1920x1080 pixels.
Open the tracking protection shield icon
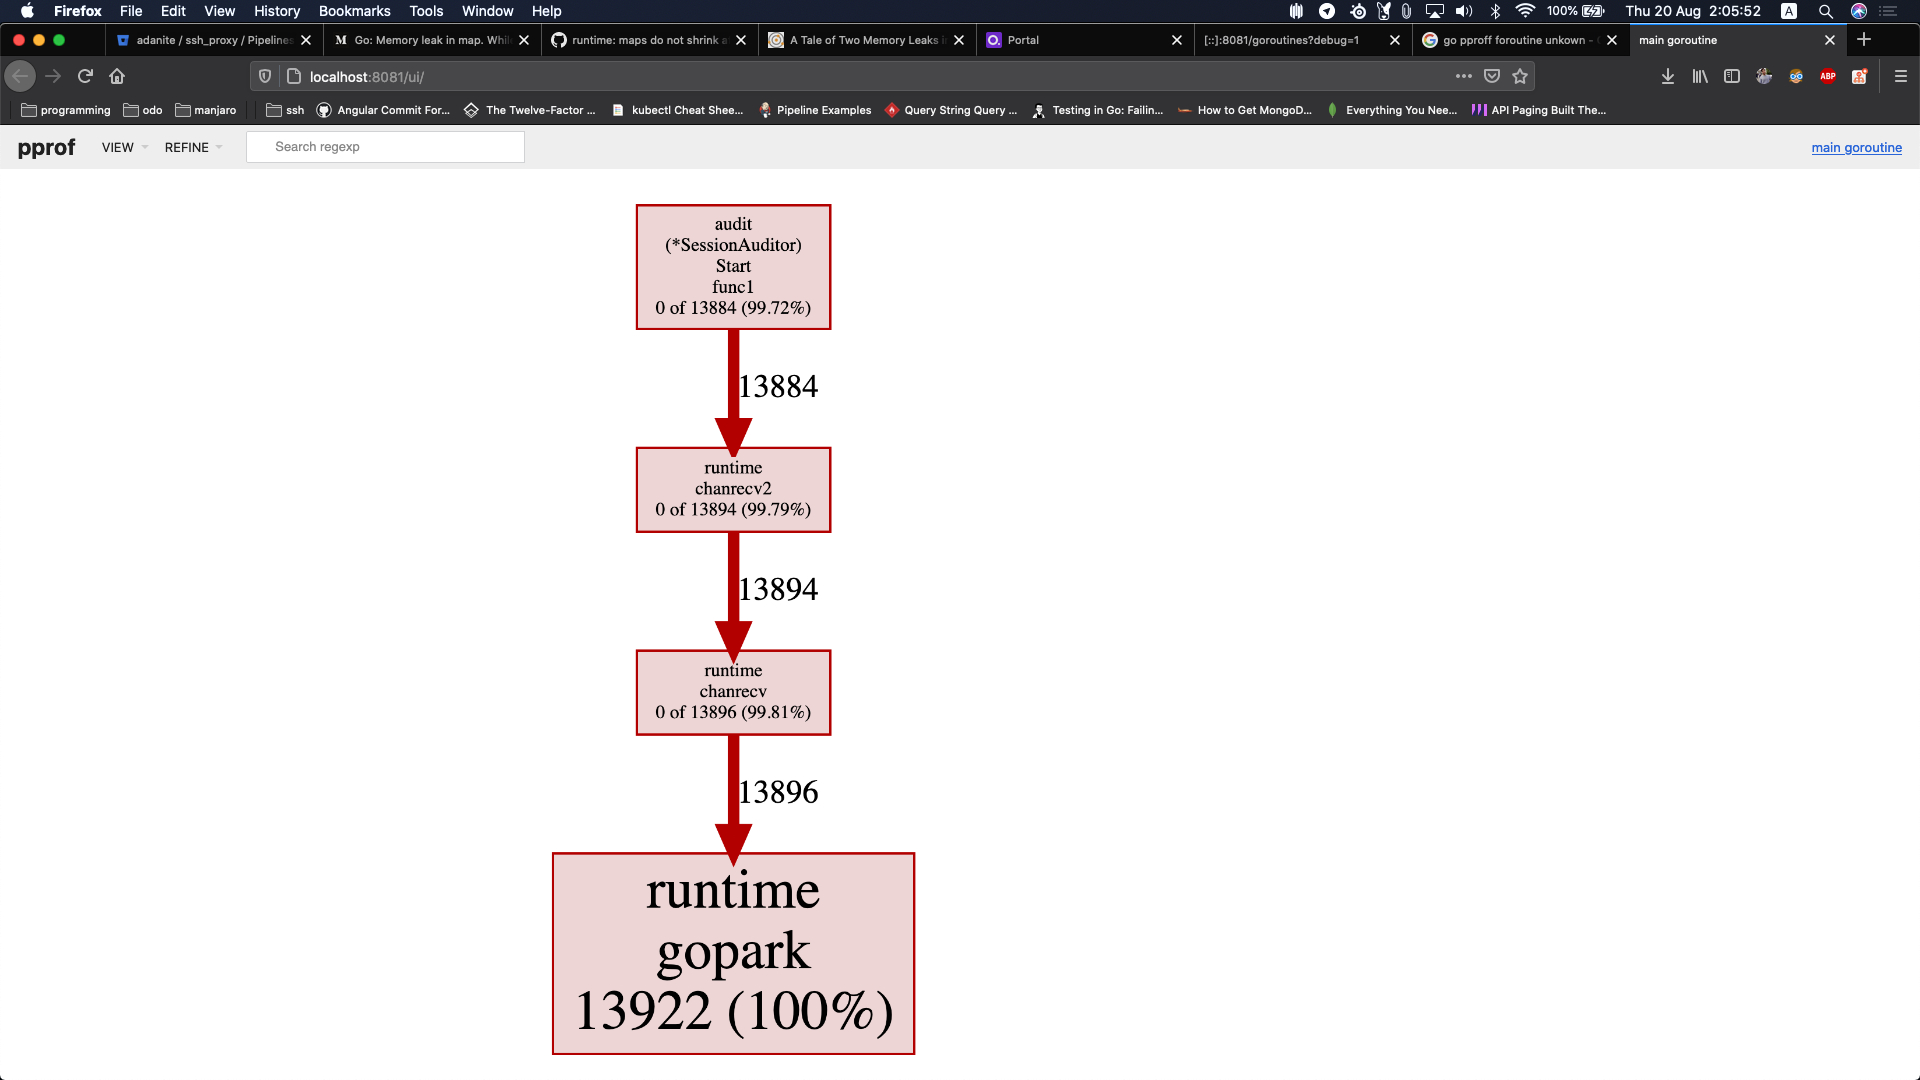(x=265, y=76)
